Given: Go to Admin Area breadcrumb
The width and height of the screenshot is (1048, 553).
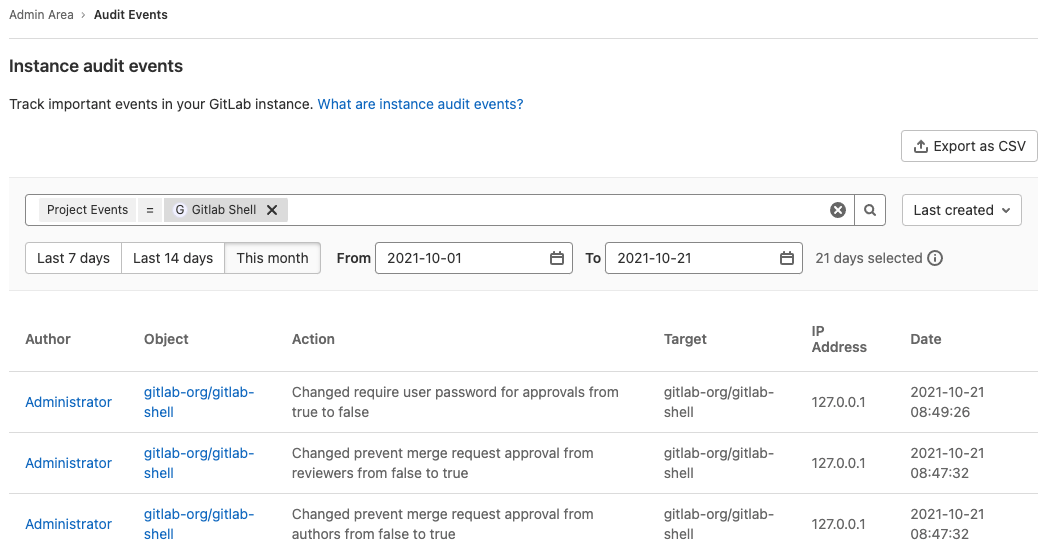Looking at the screenshot, I should [x=41, y=15].
